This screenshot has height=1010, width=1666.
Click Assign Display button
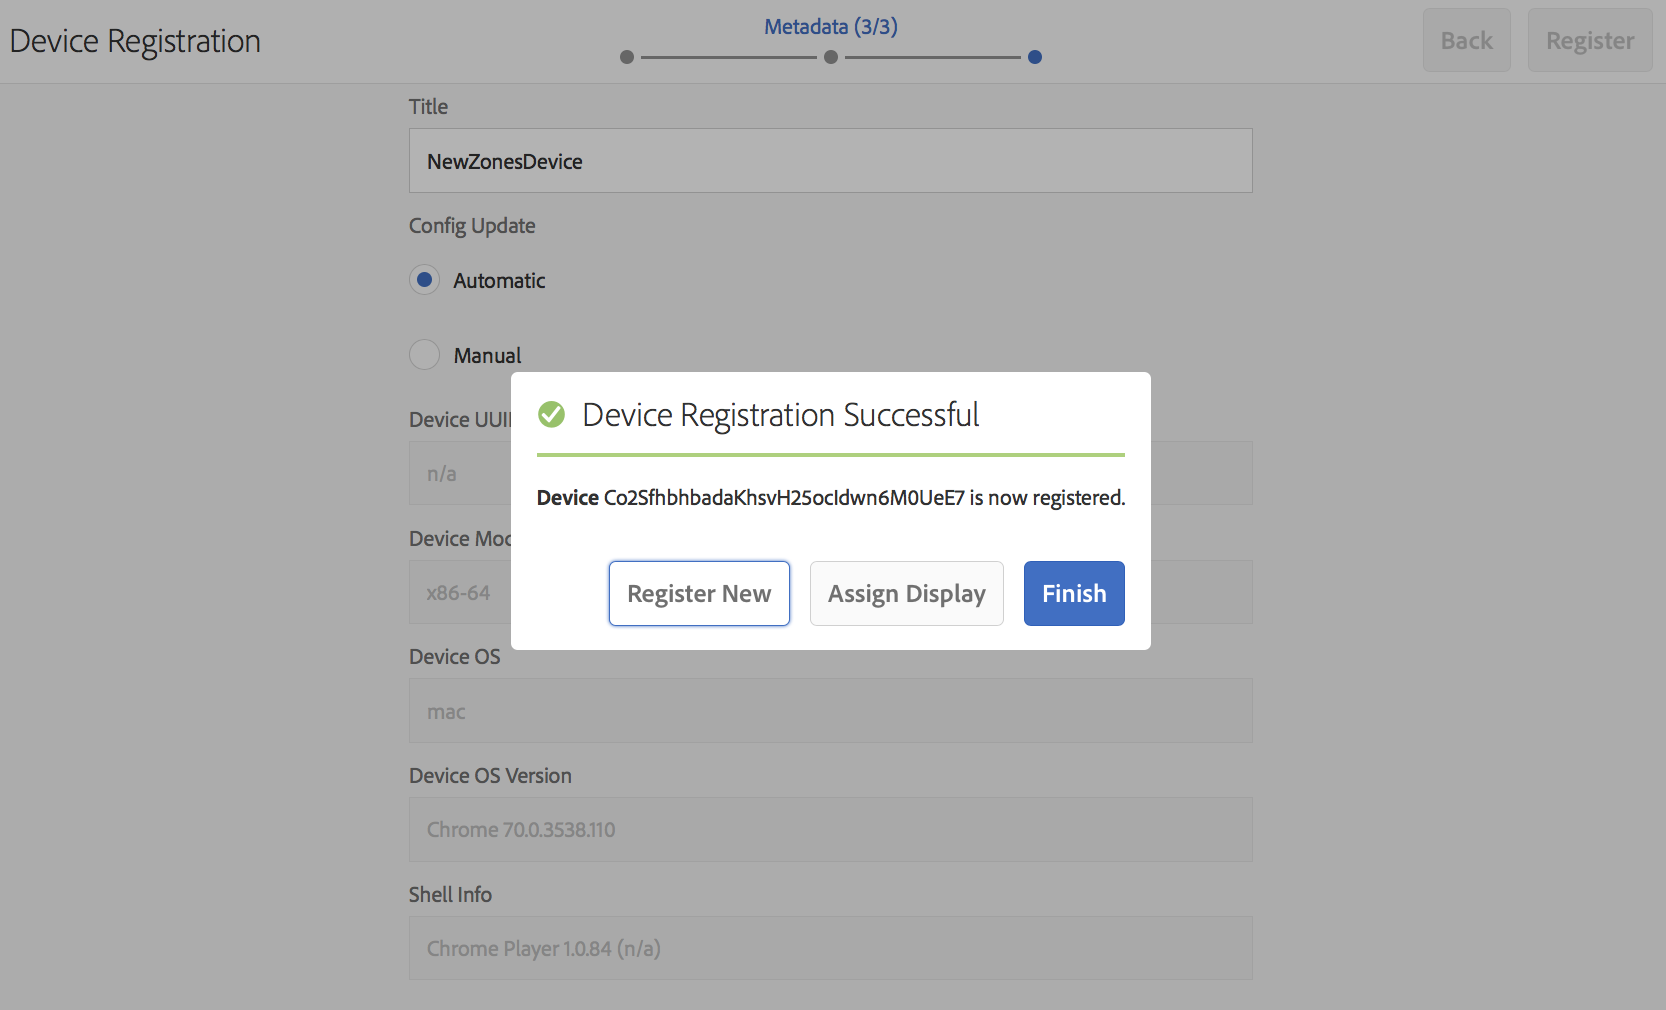(x=906, y=593)
